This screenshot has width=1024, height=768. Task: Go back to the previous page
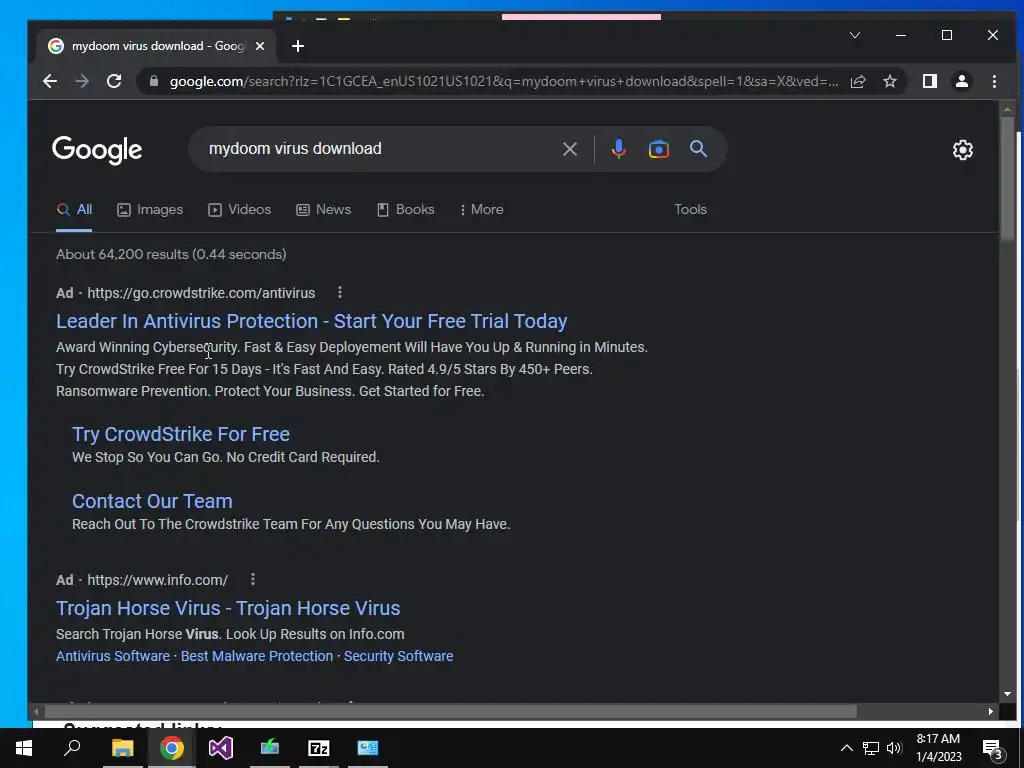50,81
